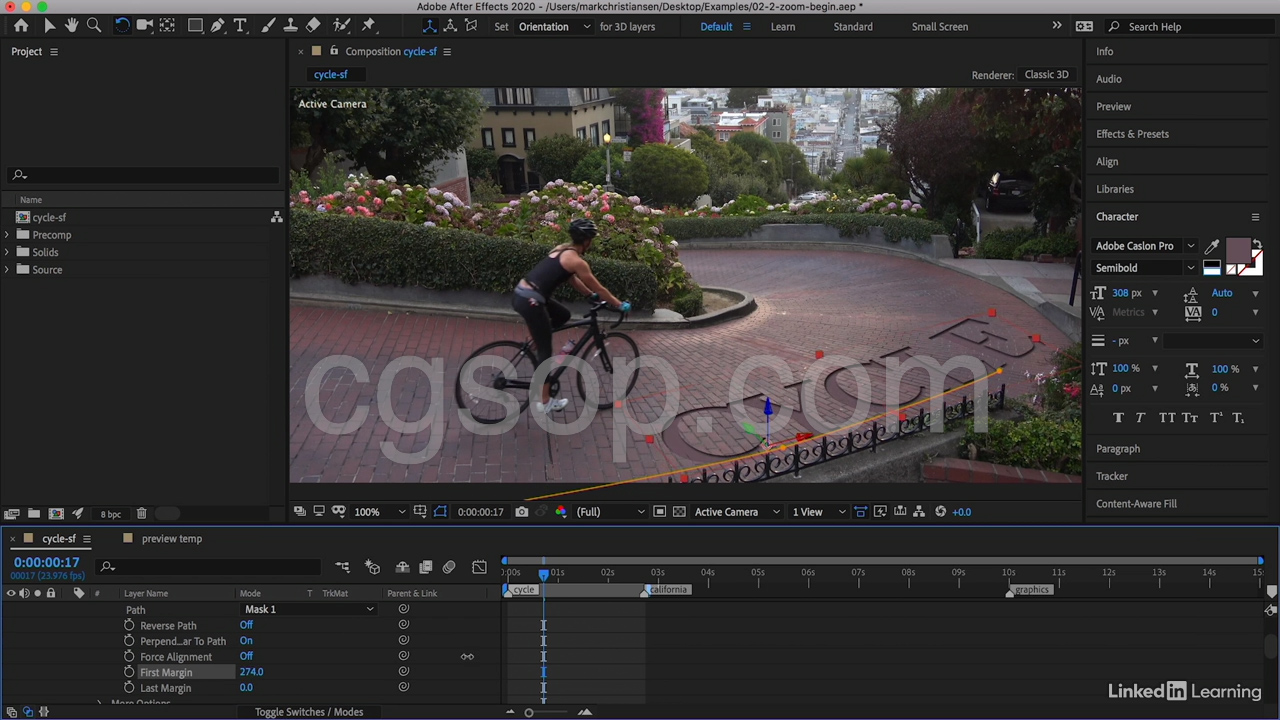Toggle Reverse Path stopwatch
This screenshot has width=1280, height=720.
pos(129,625)
